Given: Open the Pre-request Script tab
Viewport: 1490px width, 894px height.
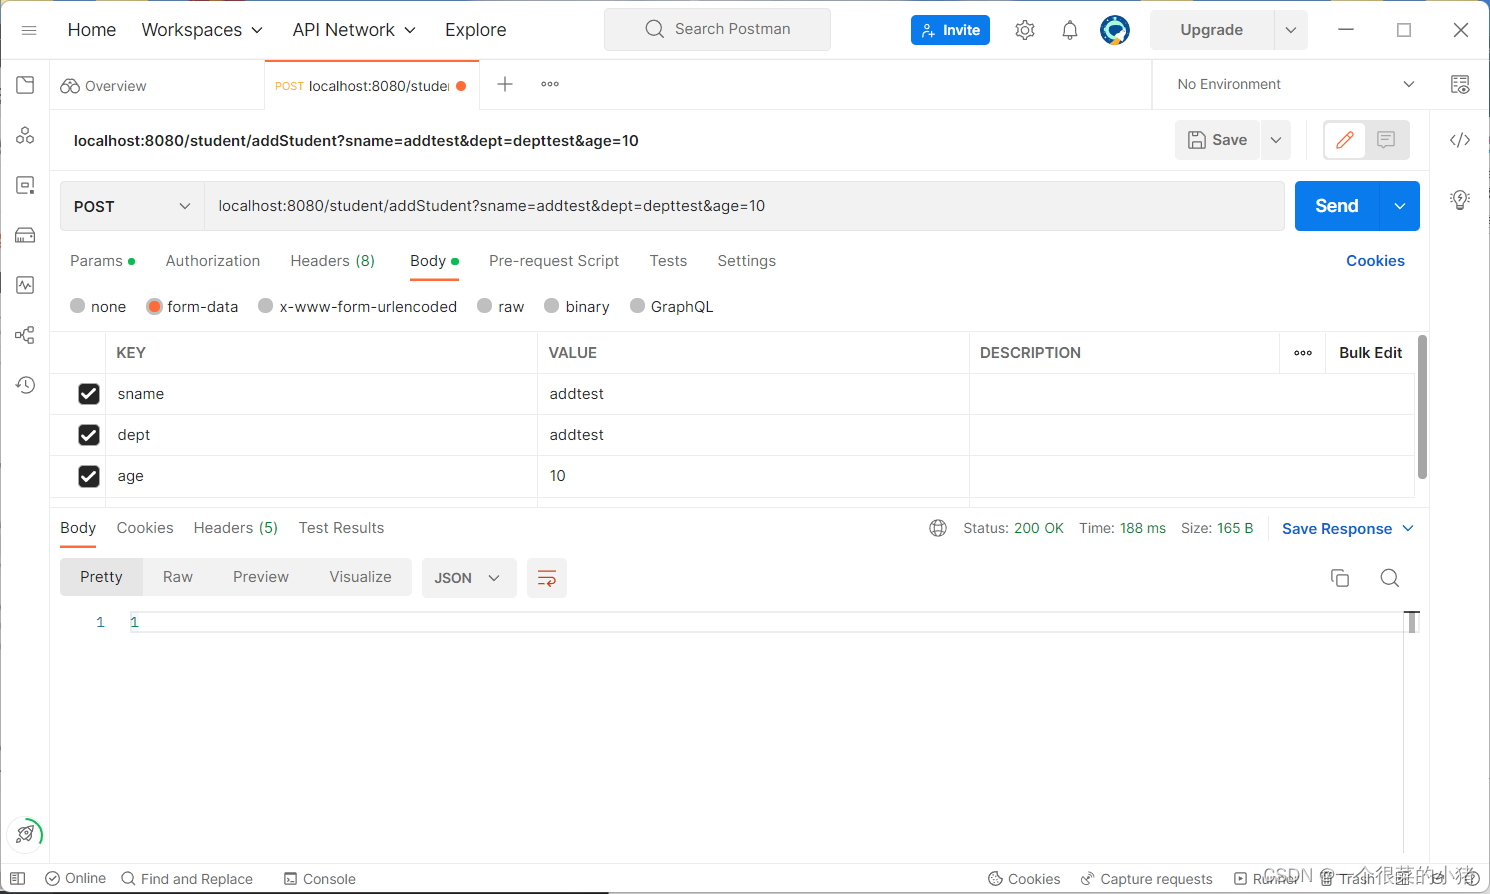Looking at the screenshot, I should click(x=554, y=261).
